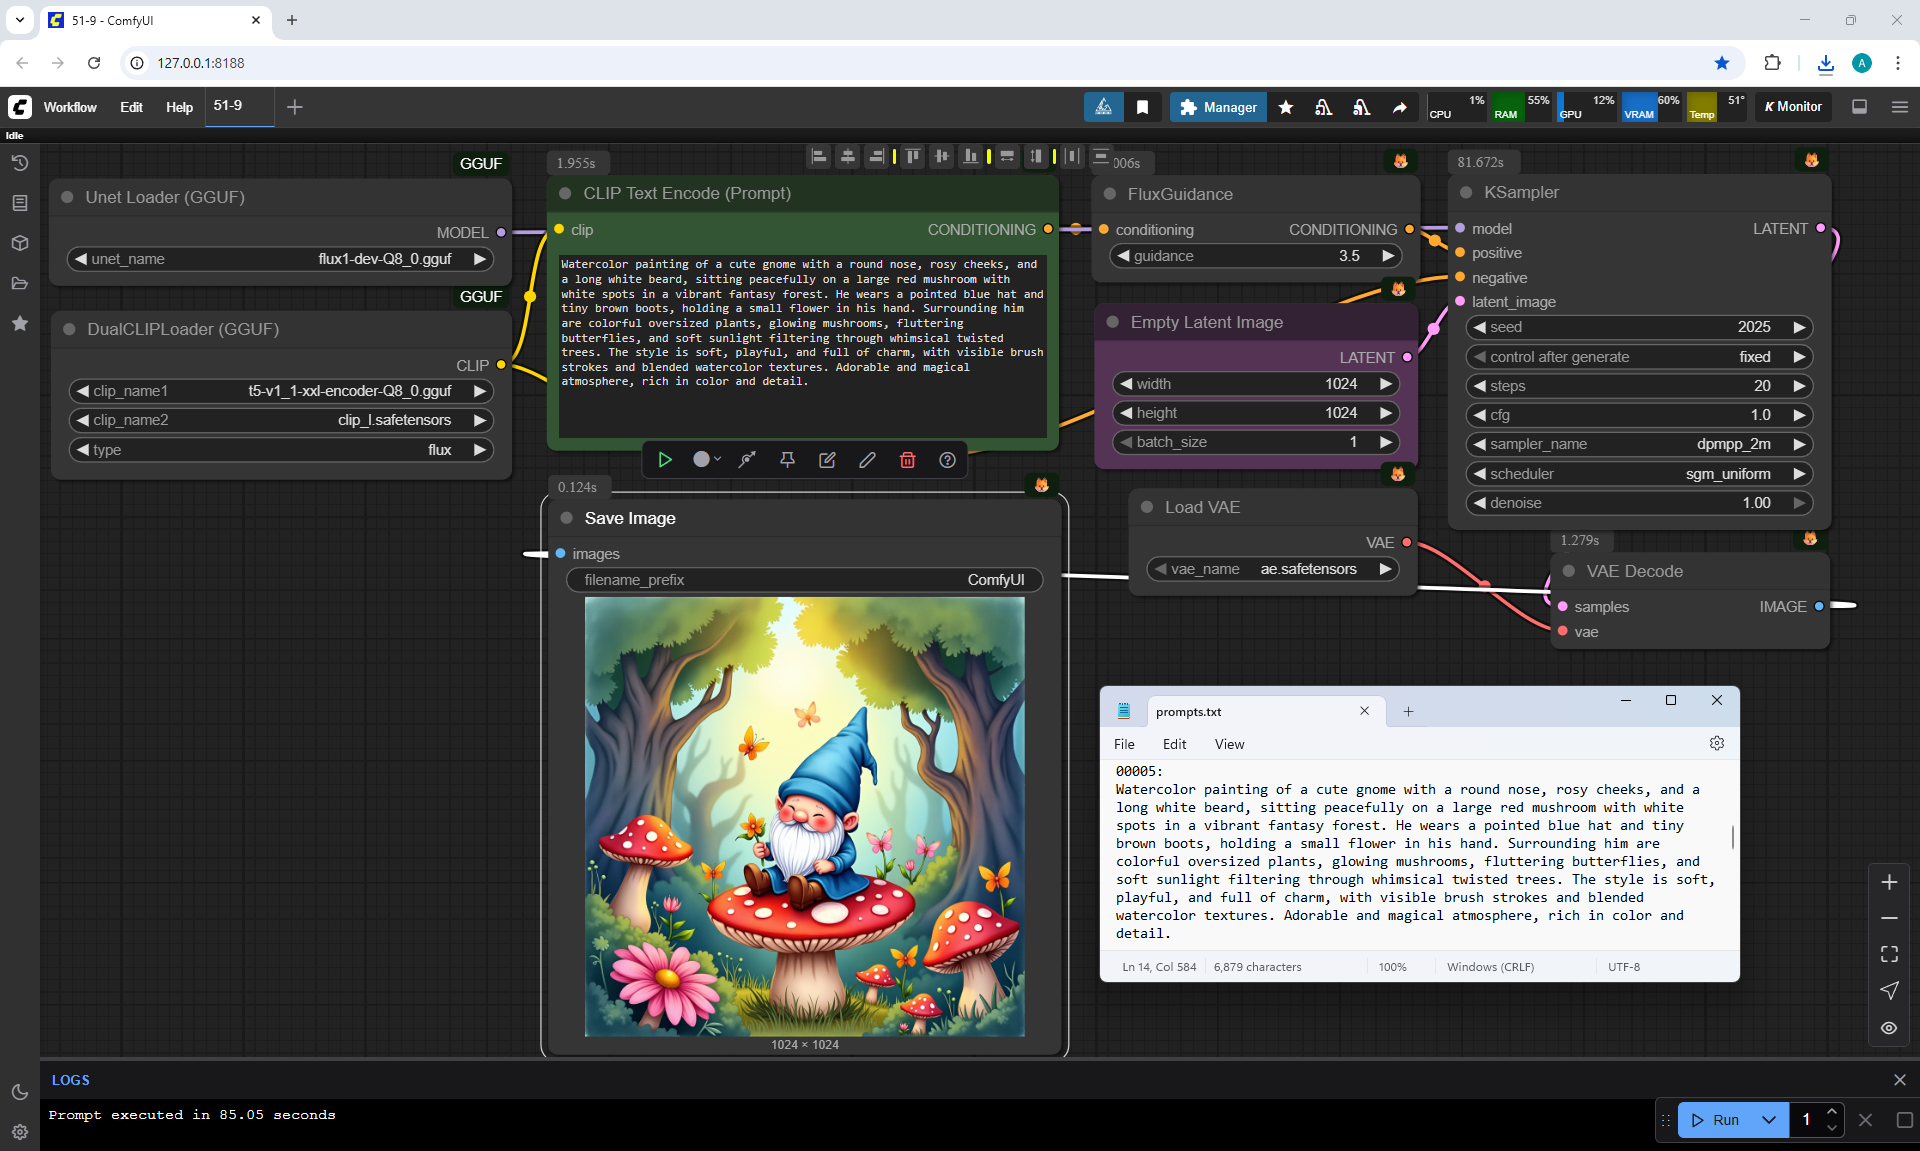Toggle dark theme moon icon

(x=19, y=1092)
